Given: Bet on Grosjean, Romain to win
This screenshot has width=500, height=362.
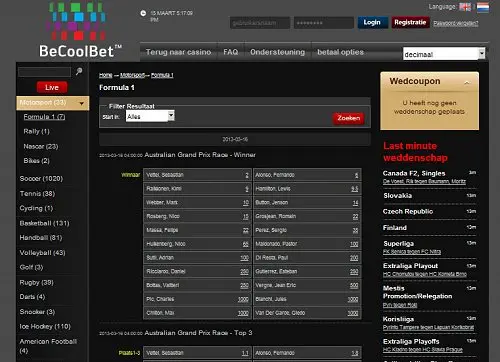Looking at the screenshot, I should [307, 216].
